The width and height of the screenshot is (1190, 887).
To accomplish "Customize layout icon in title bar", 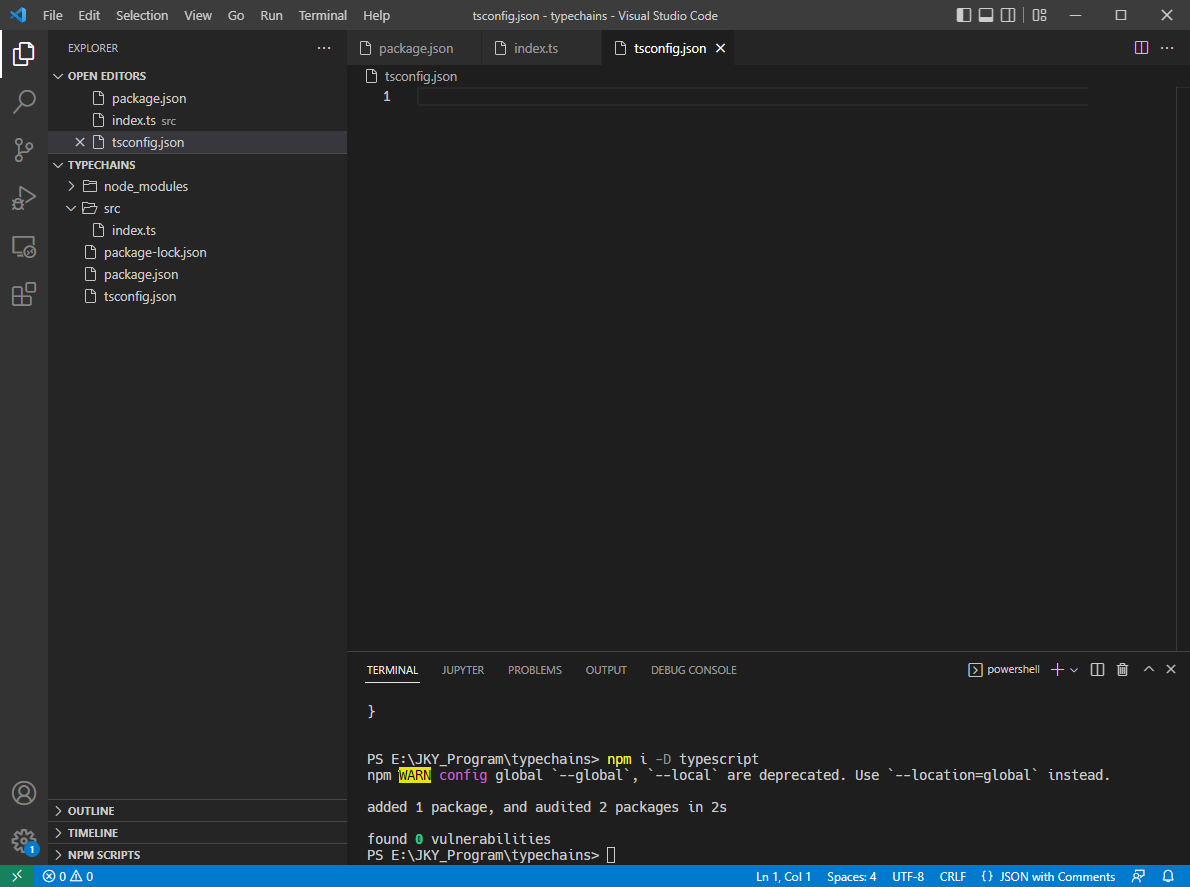I will click(1040, 15).
